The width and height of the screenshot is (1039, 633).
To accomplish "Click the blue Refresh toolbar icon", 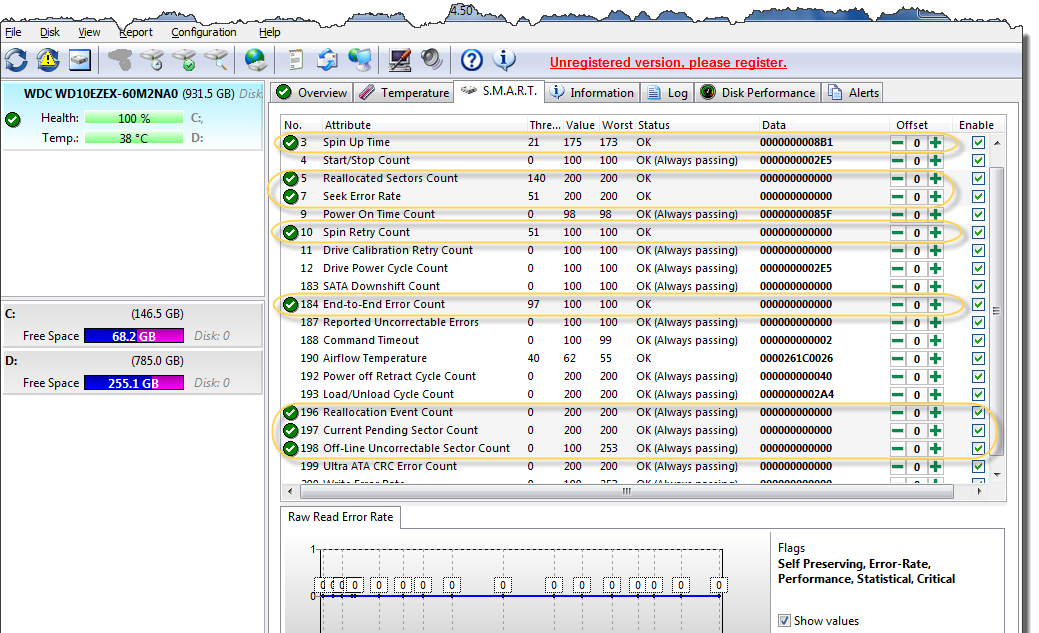I will pos(16,60).
